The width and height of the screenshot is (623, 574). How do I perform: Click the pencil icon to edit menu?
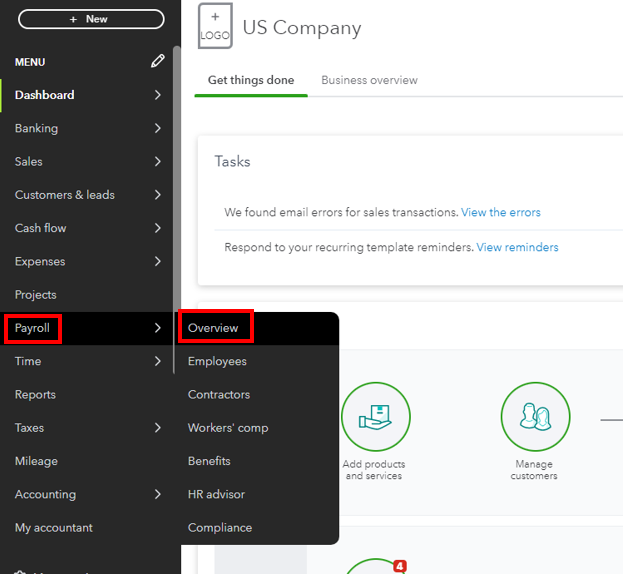point(158,61)
